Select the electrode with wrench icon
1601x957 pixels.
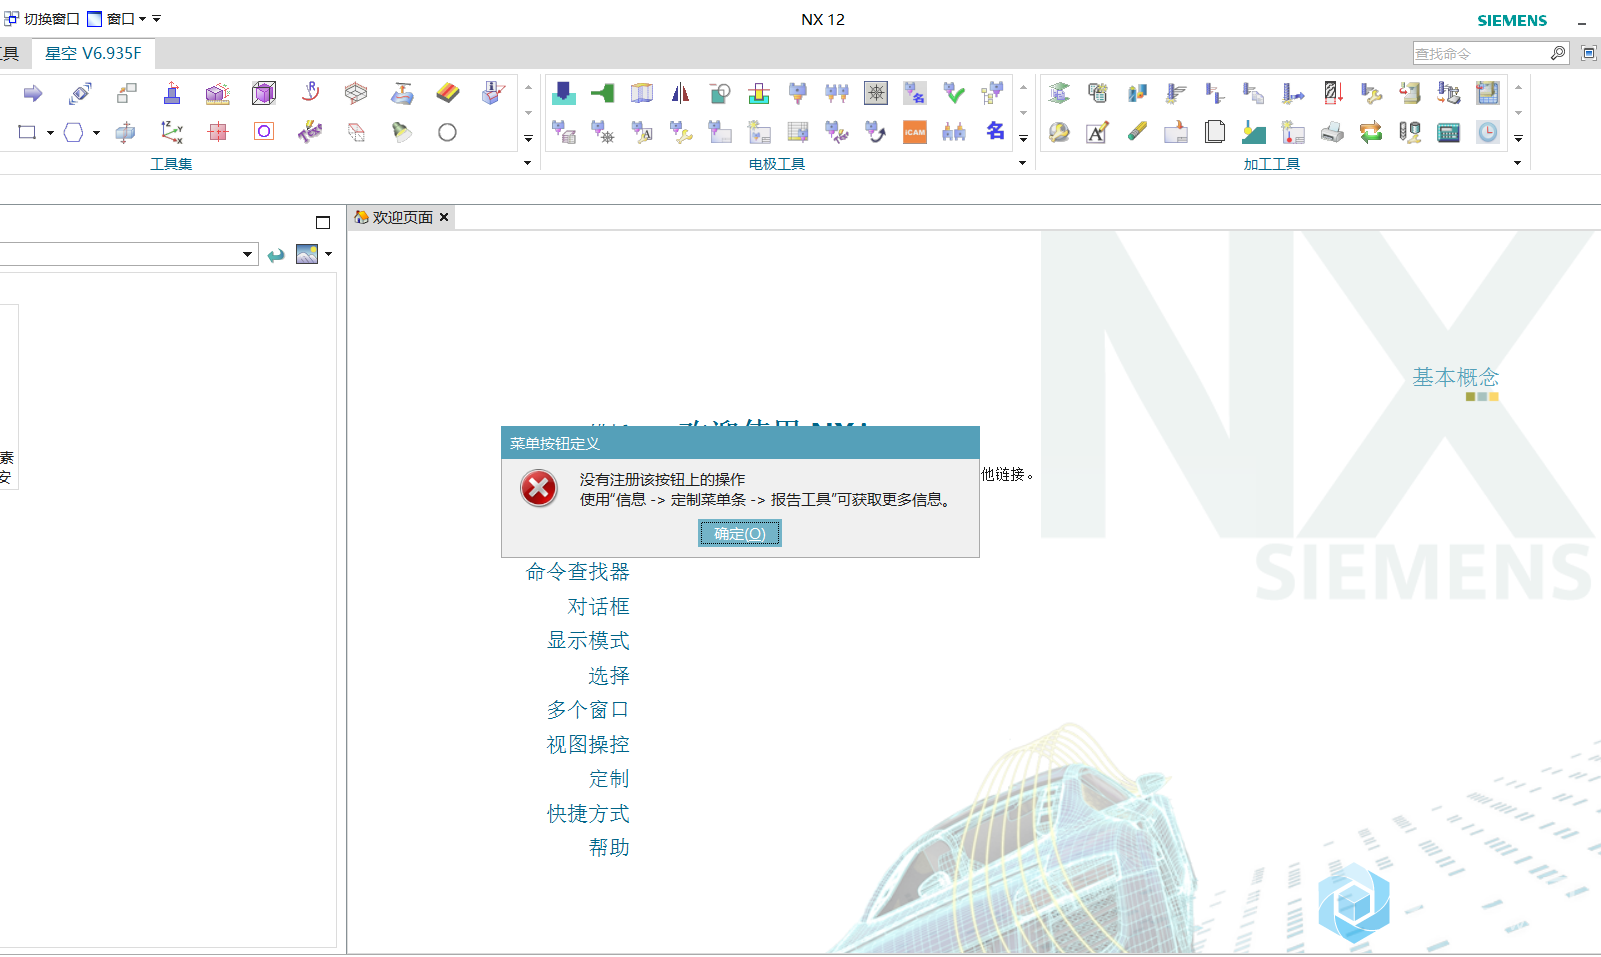681,132
